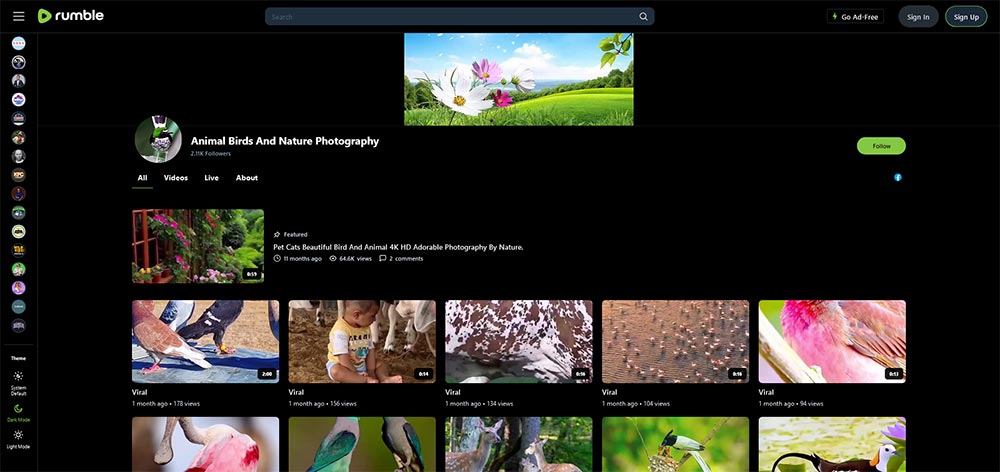Open the About tab
The image size is (1000, 472).
pos(247,178)
